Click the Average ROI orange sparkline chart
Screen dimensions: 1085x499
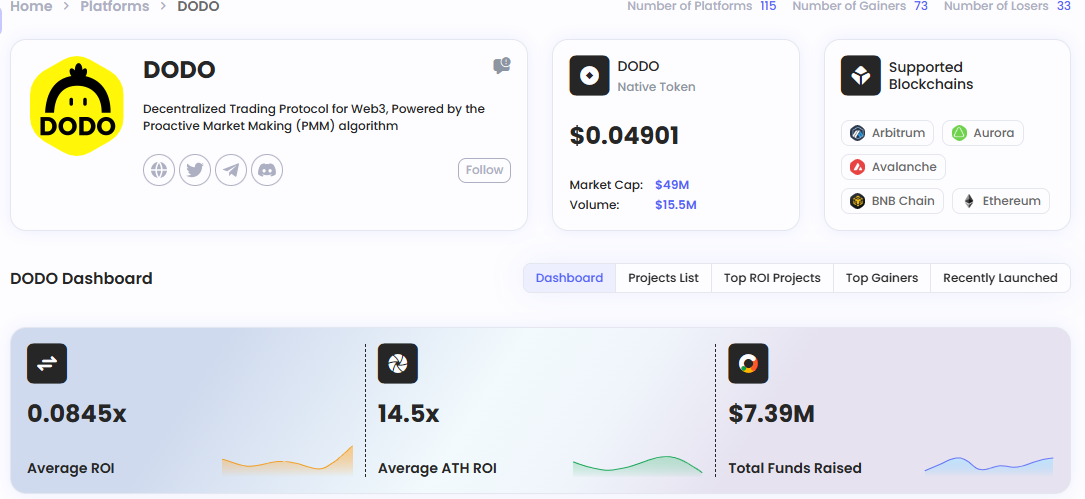(287, 460)
